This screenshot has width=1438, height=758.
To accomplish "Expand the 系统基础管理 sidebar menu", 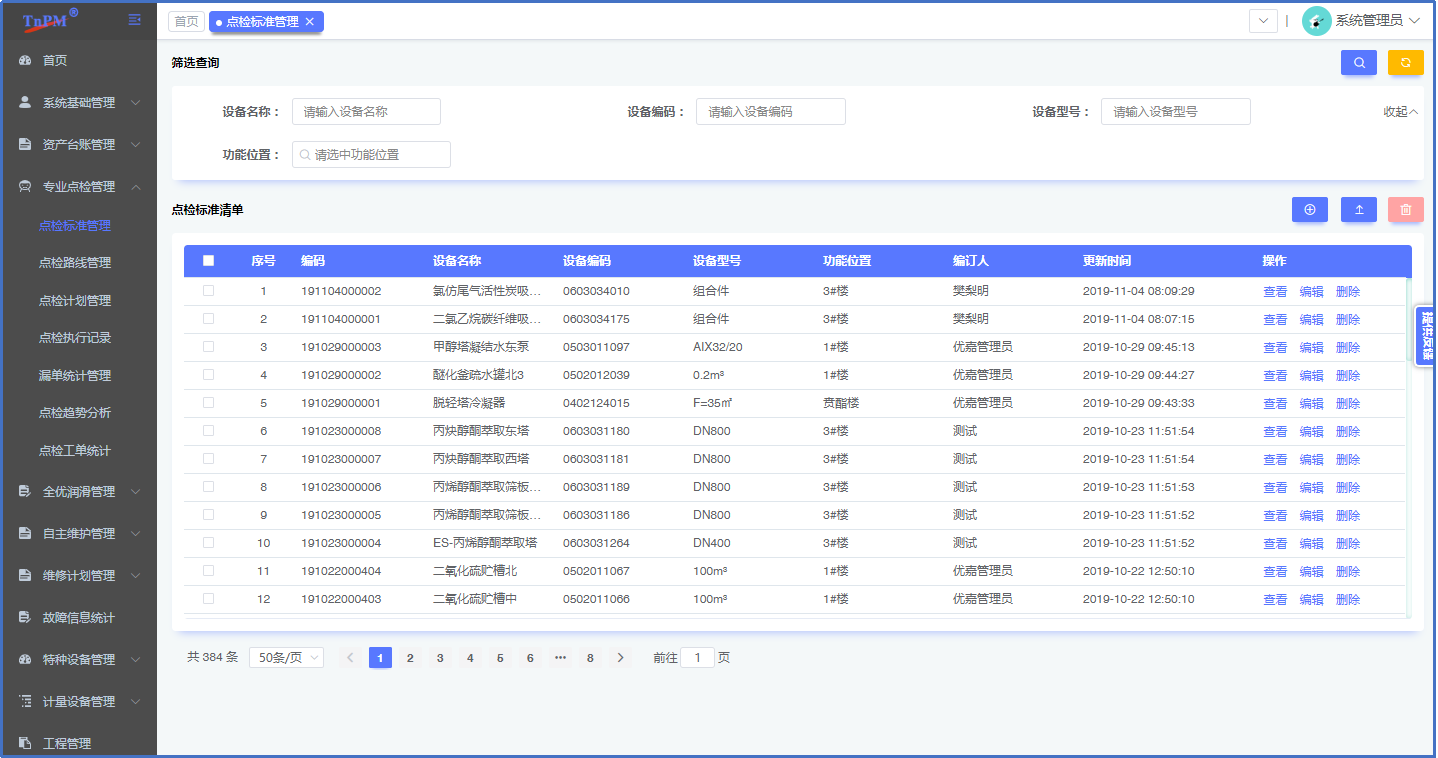I will (x=79, y=103).
